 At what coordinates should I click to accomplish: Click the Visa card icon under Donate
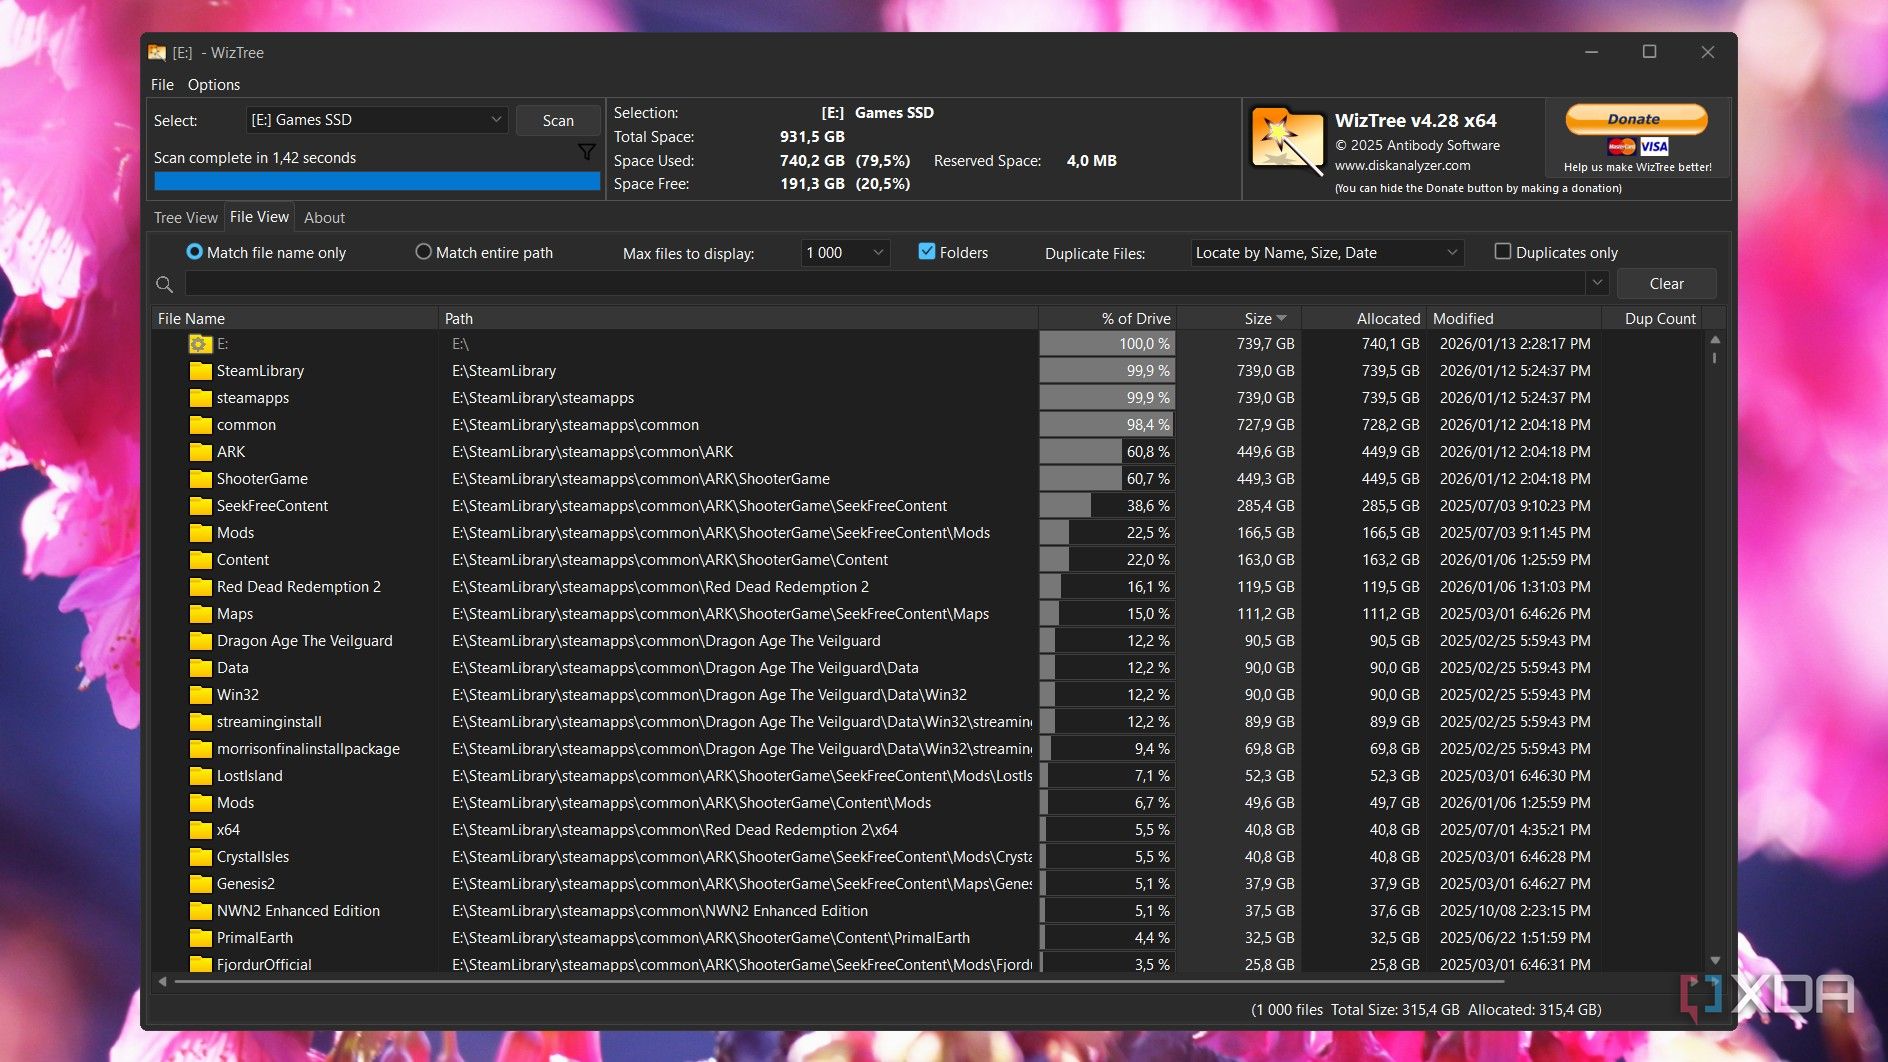coord(1654,147)
